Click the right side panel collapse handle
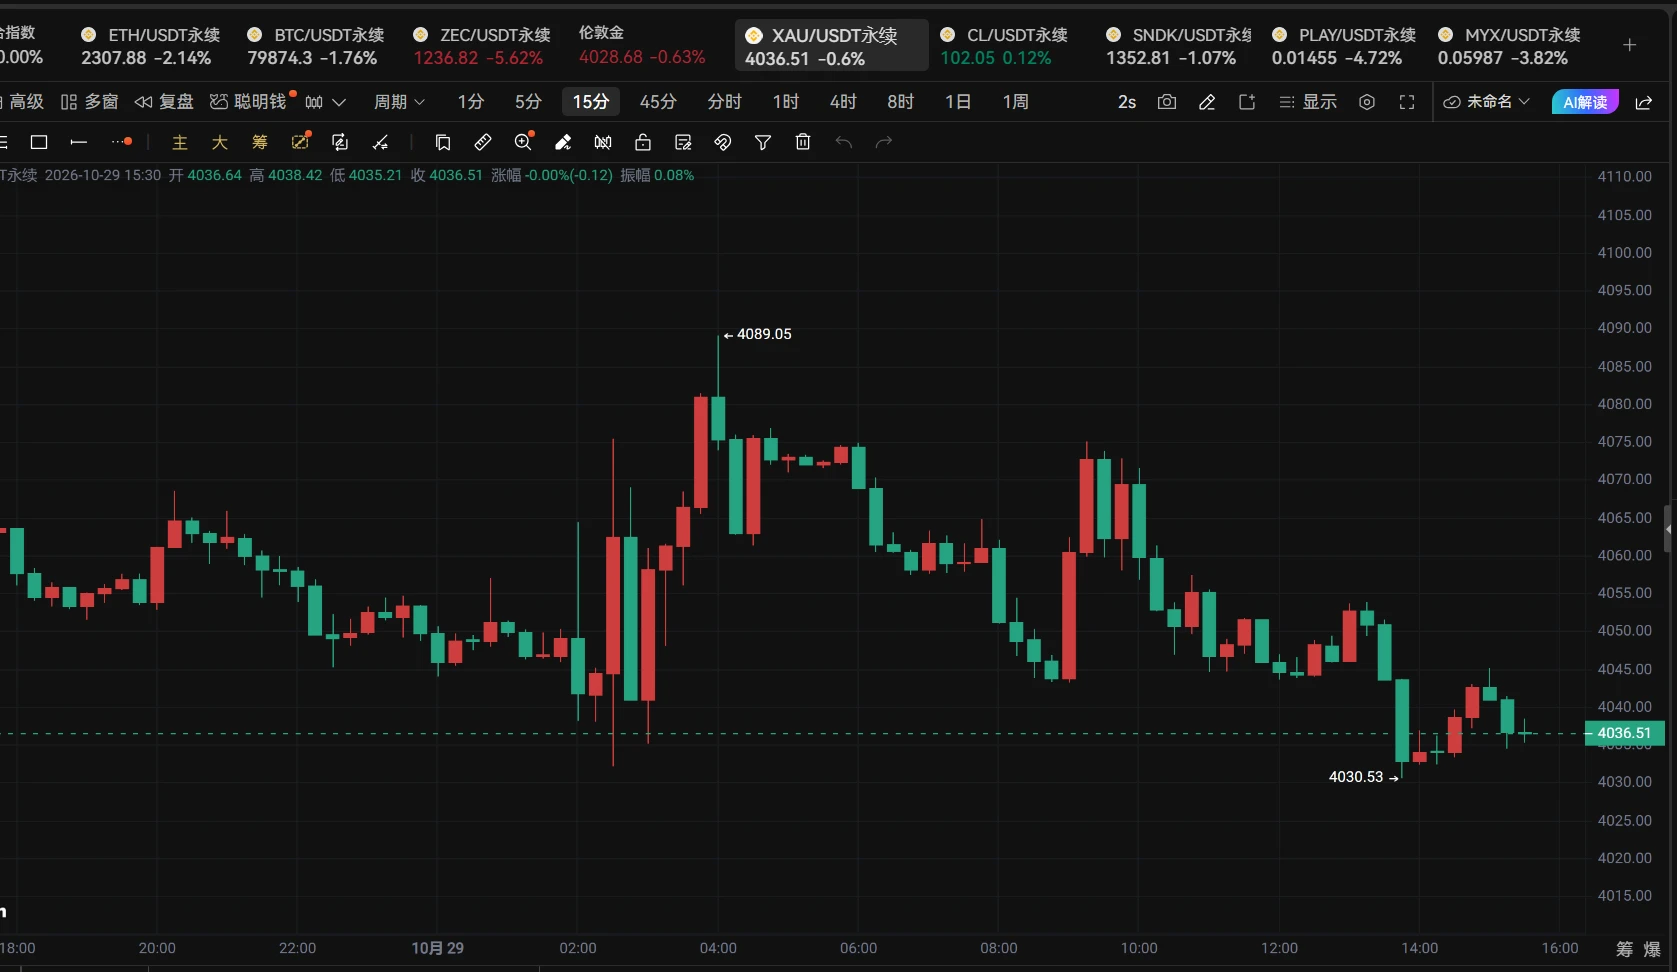The height and width of the screenshot is (972, 1677). tap(1667, 529)
